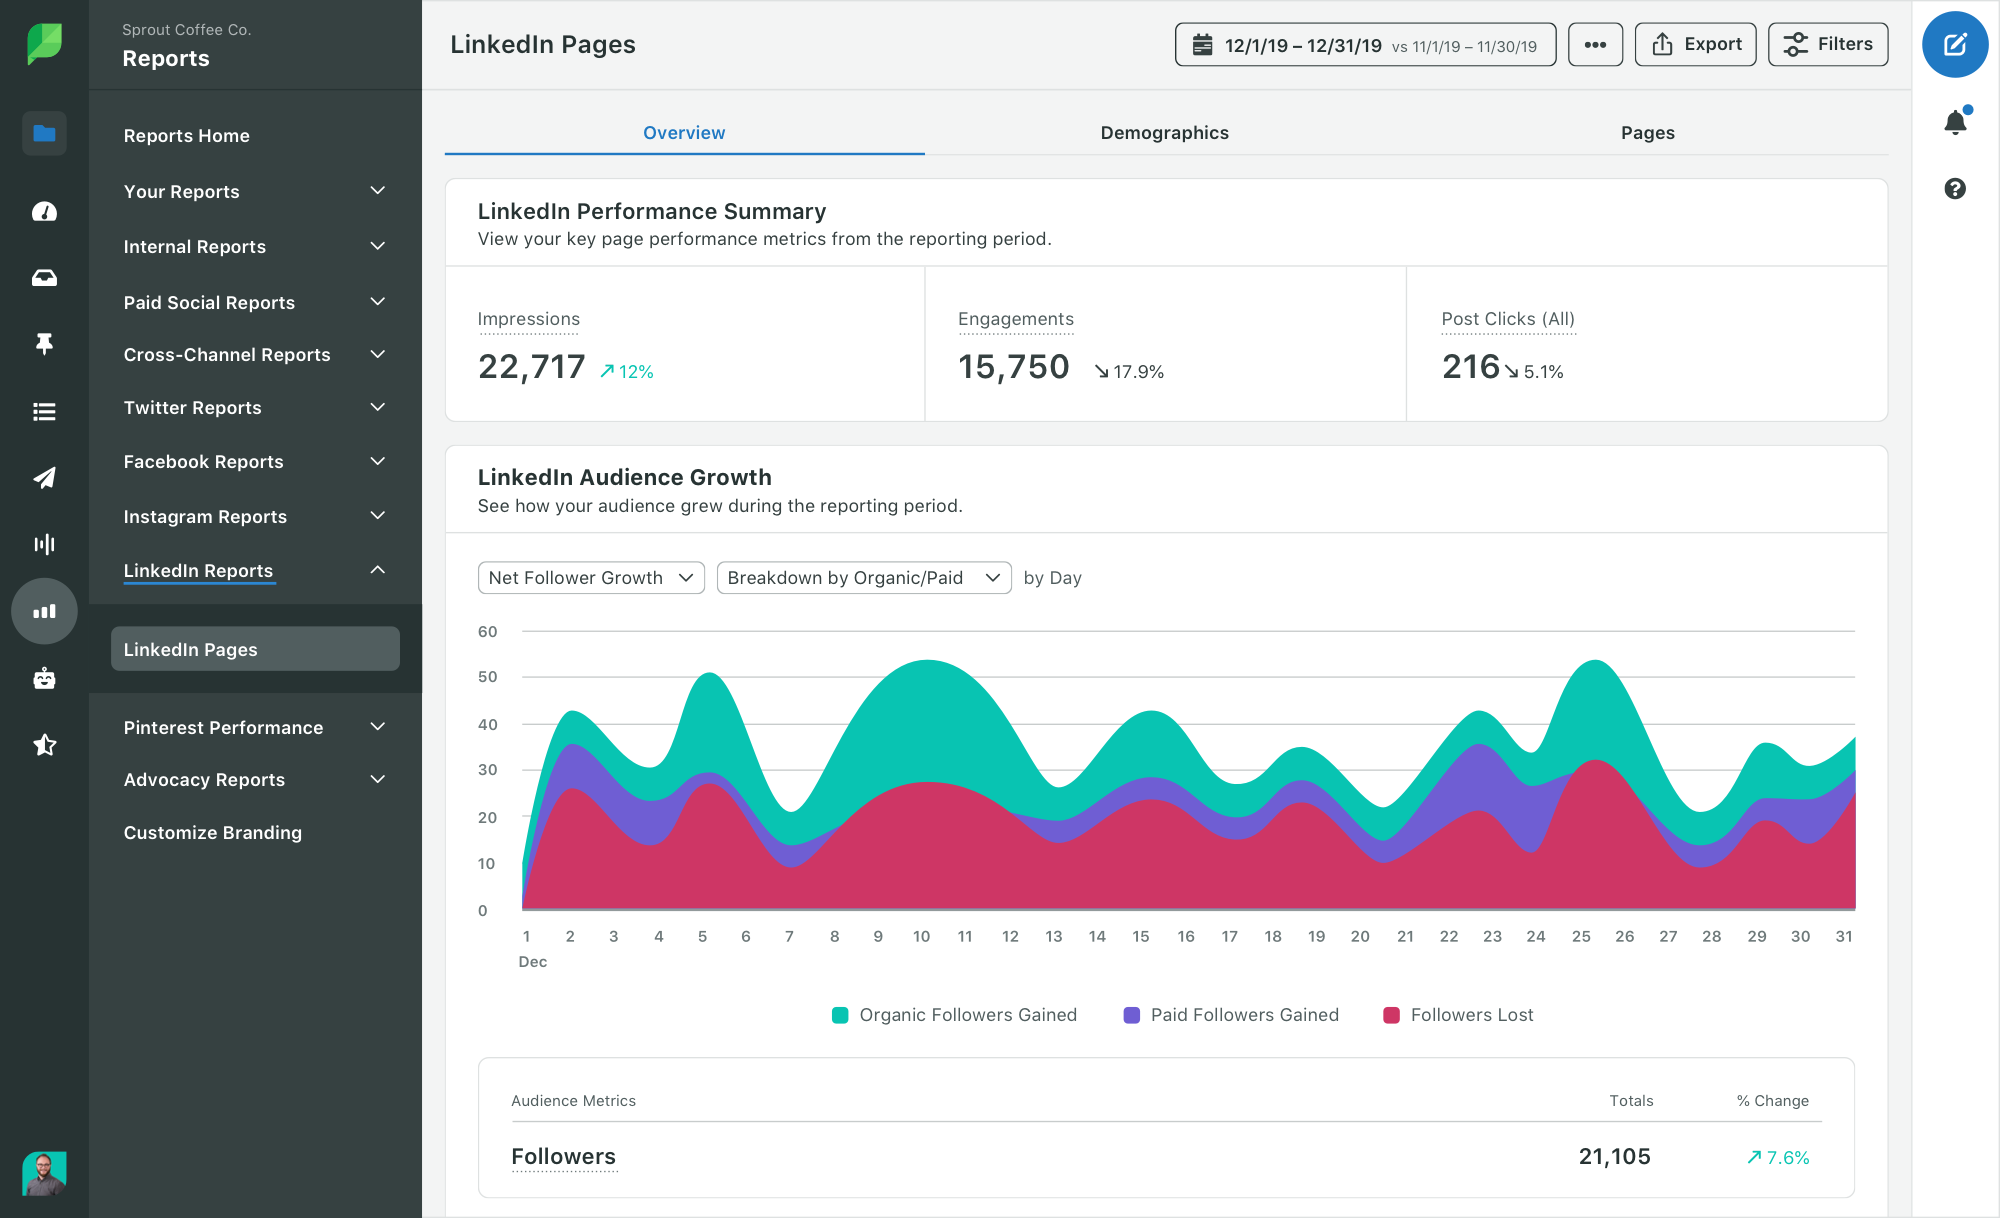Screen dimensions: 2000x1218
Task: Switch to the Overview tab
Action: (x=684, y=133)
